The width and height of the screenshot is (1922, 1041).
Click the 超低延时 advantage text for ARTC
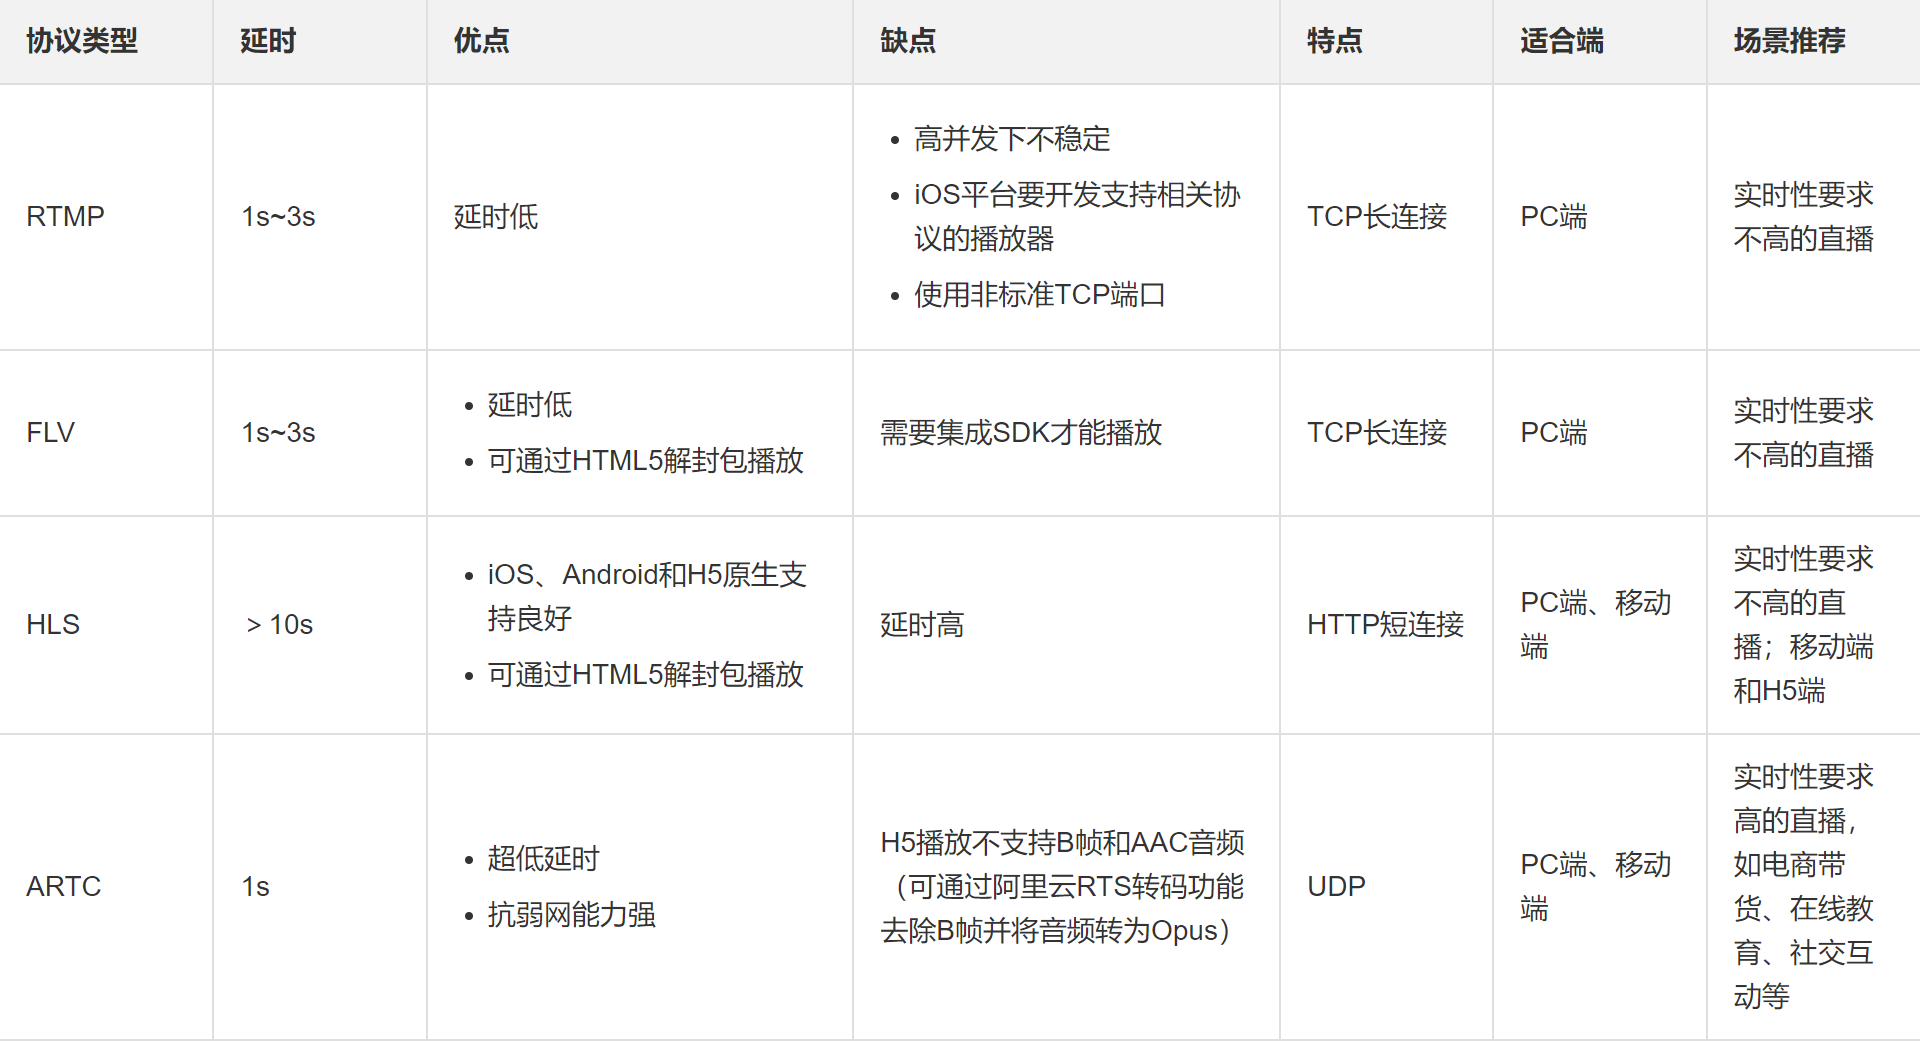point(544,857)
